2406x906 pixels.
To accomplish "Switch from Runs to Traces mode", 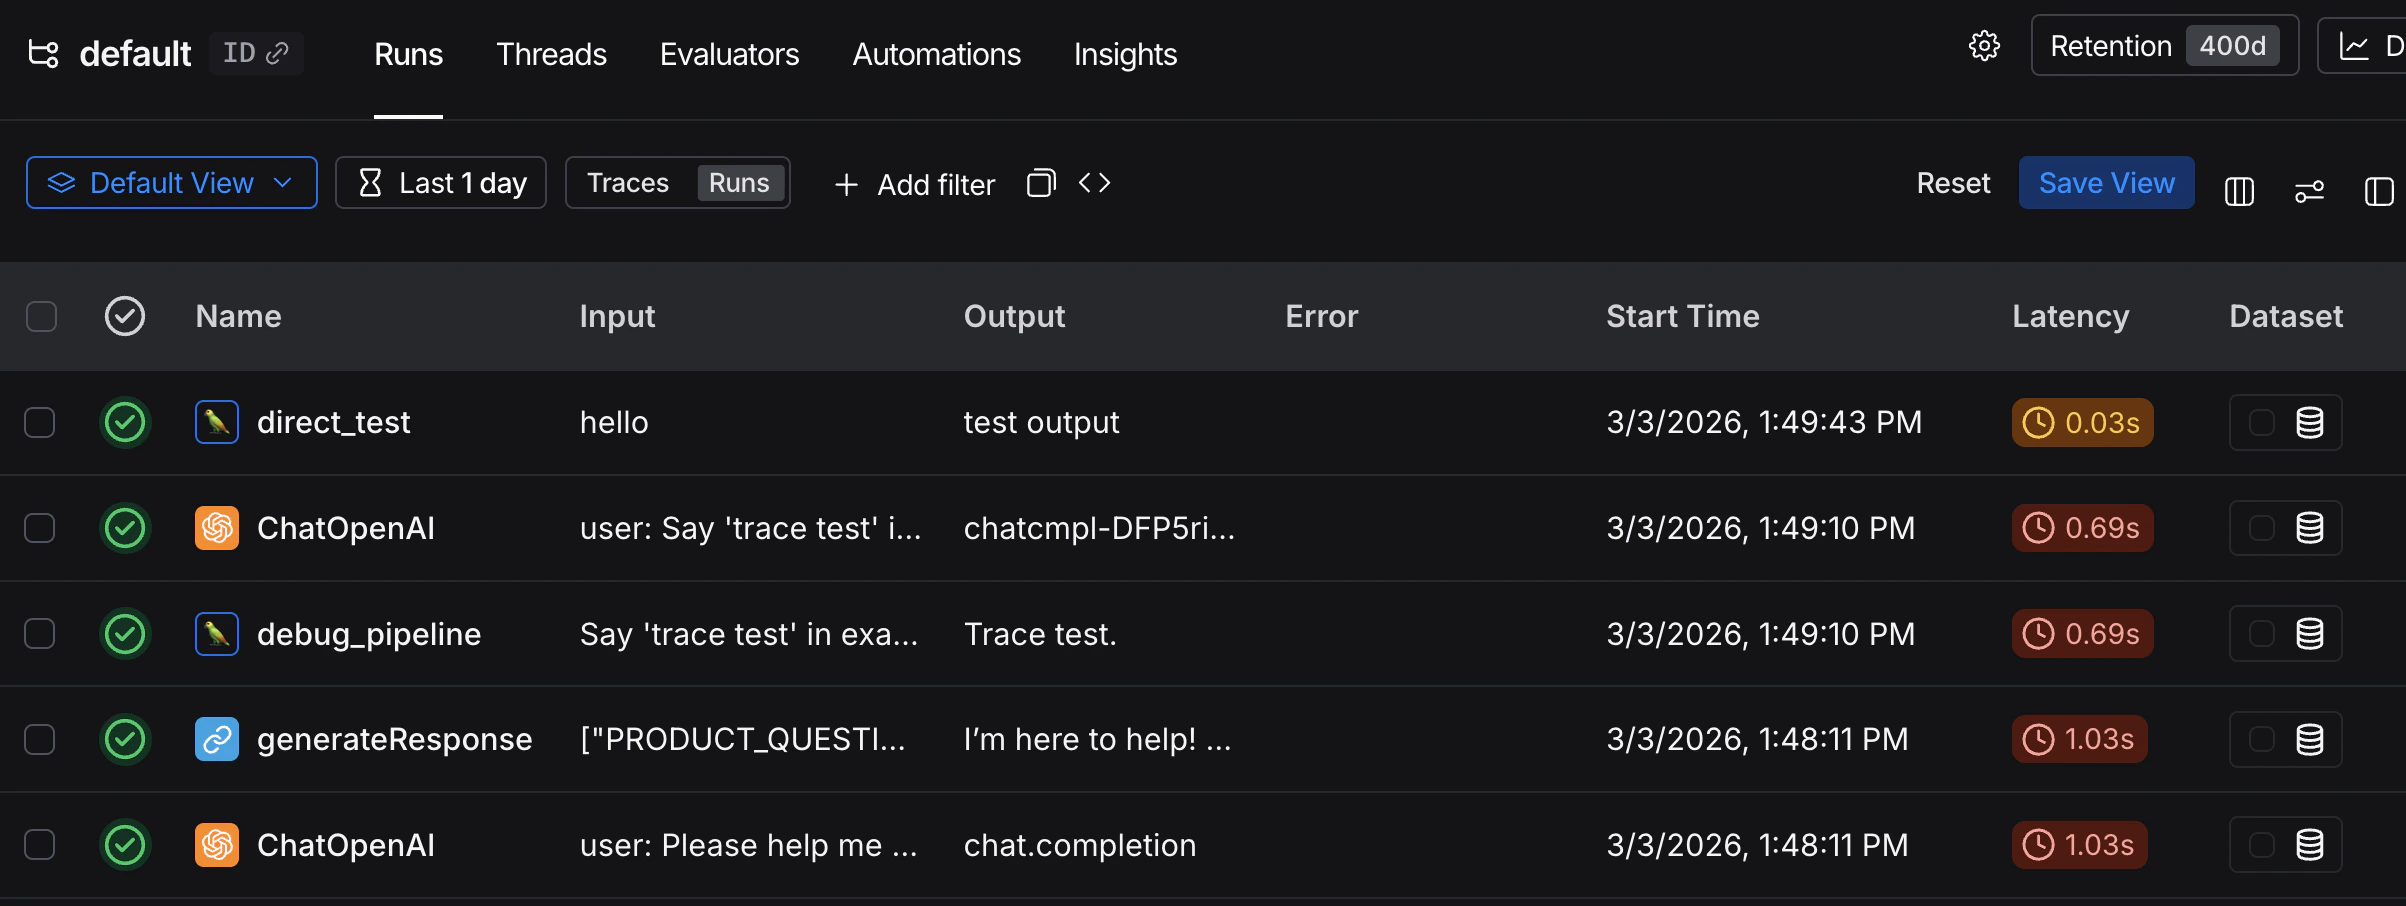I will 628,182.
